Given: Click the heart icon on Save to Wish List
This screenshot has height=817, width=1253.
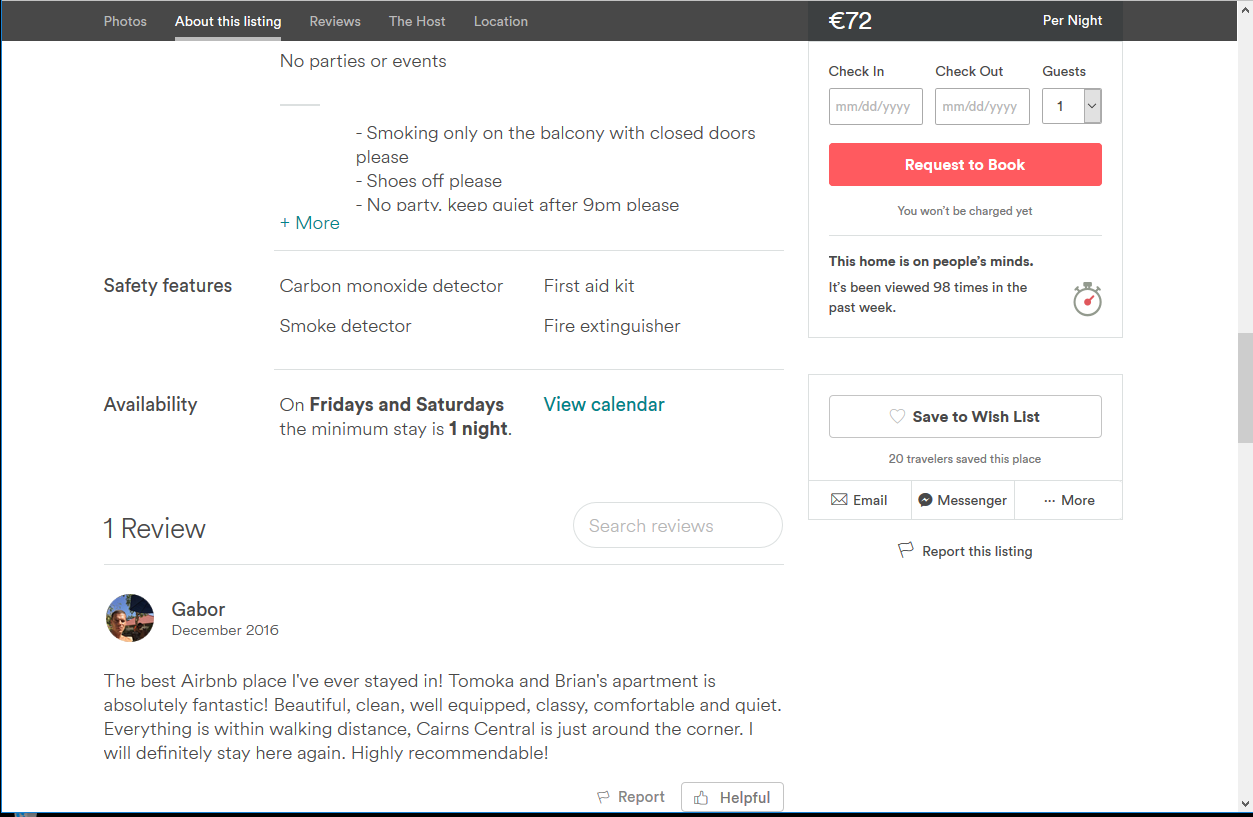Looking at the screenshot, I should (x=897, y=417).
